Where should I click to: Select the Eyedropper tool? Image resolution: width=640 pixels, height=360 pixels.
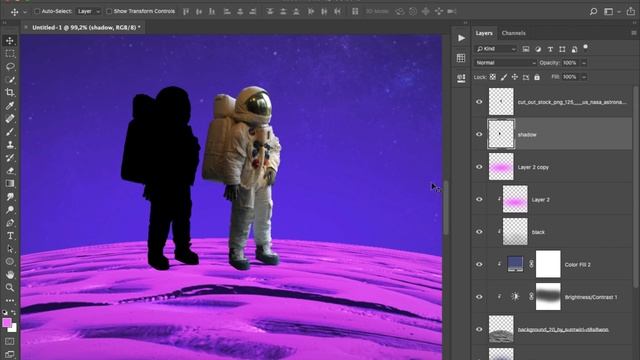pyautogui.click(x=10, y=106)
